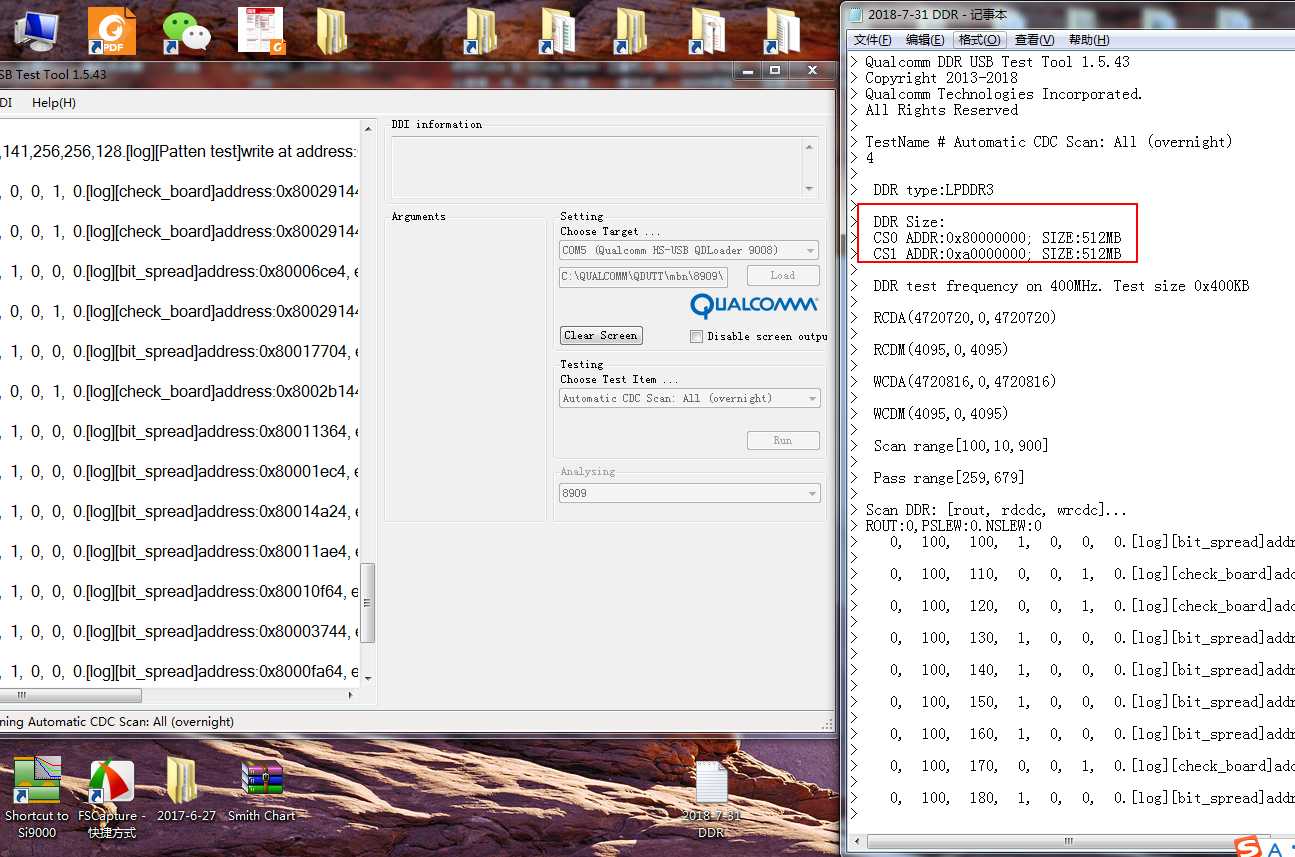Click the 'Scan range[100,10,900]' line
The width and height of the screenshot is (1295, 857).
click(961, 446)
